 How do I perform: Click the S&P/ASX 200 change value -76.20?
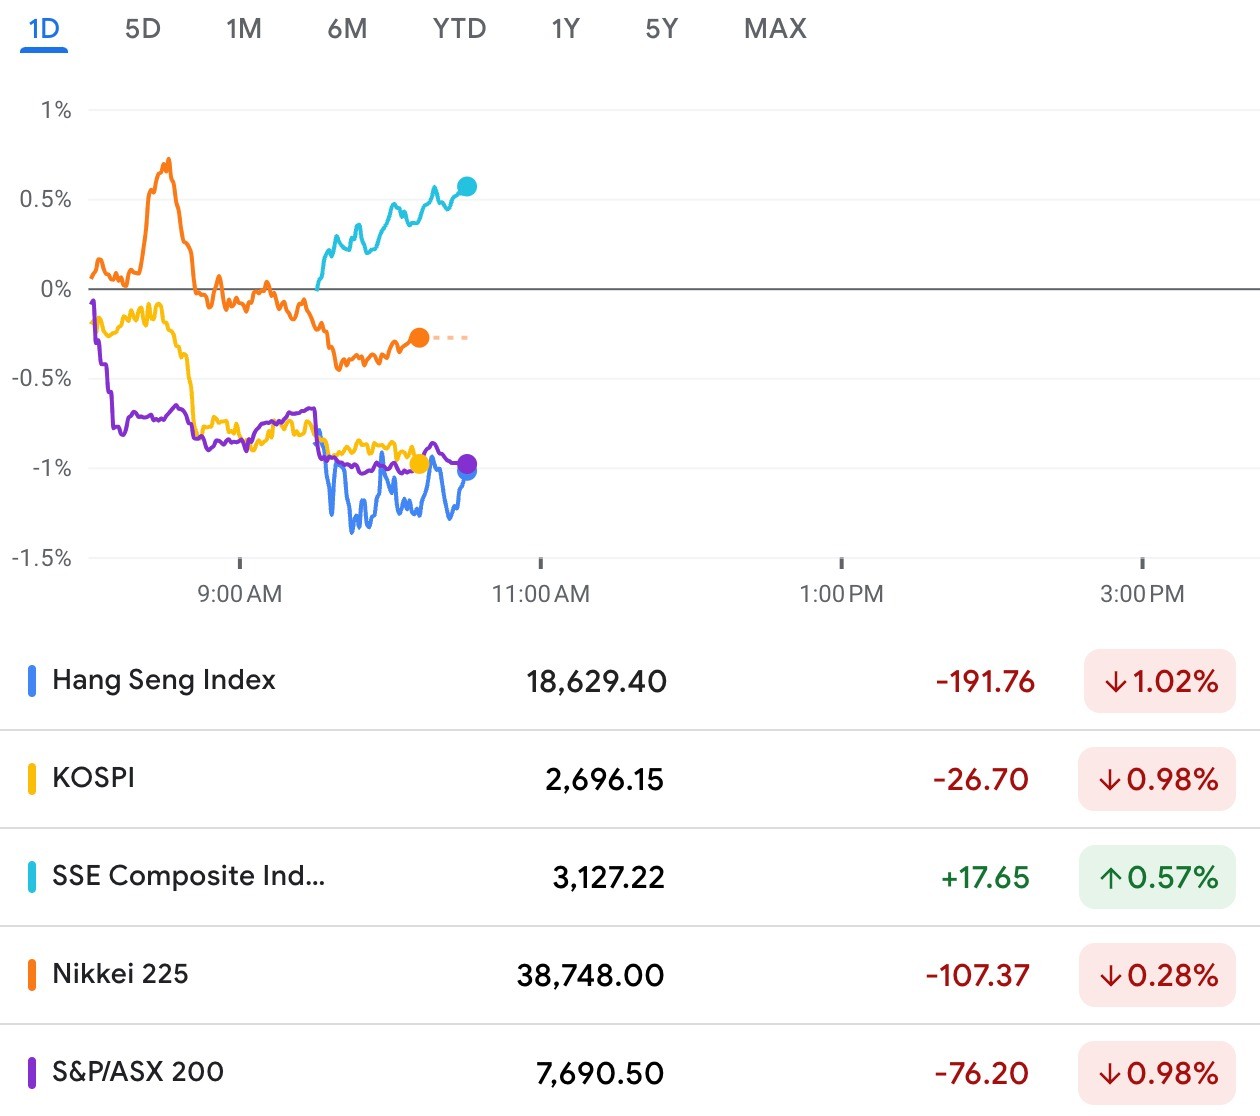coord(981,1074)
